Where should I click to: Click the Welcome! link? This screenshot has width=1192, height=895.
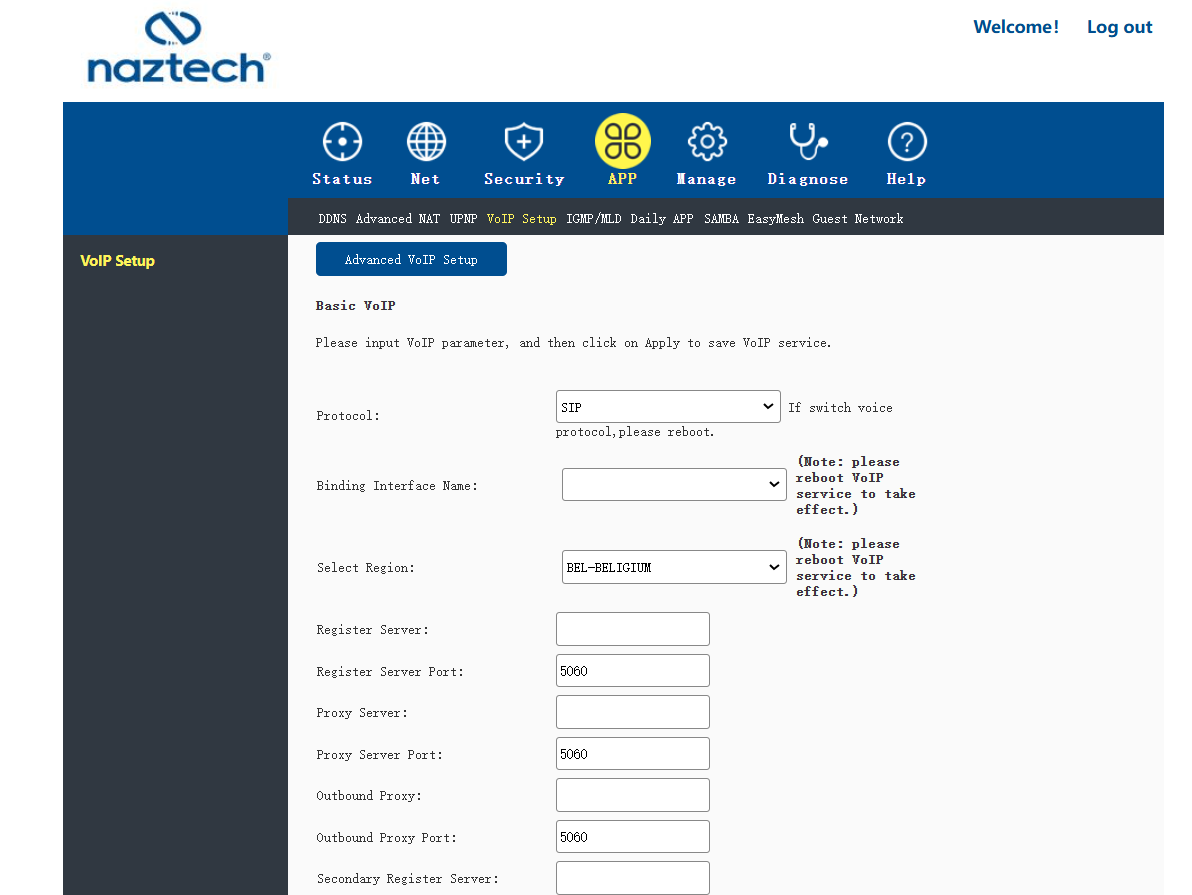pos(1016,27)
